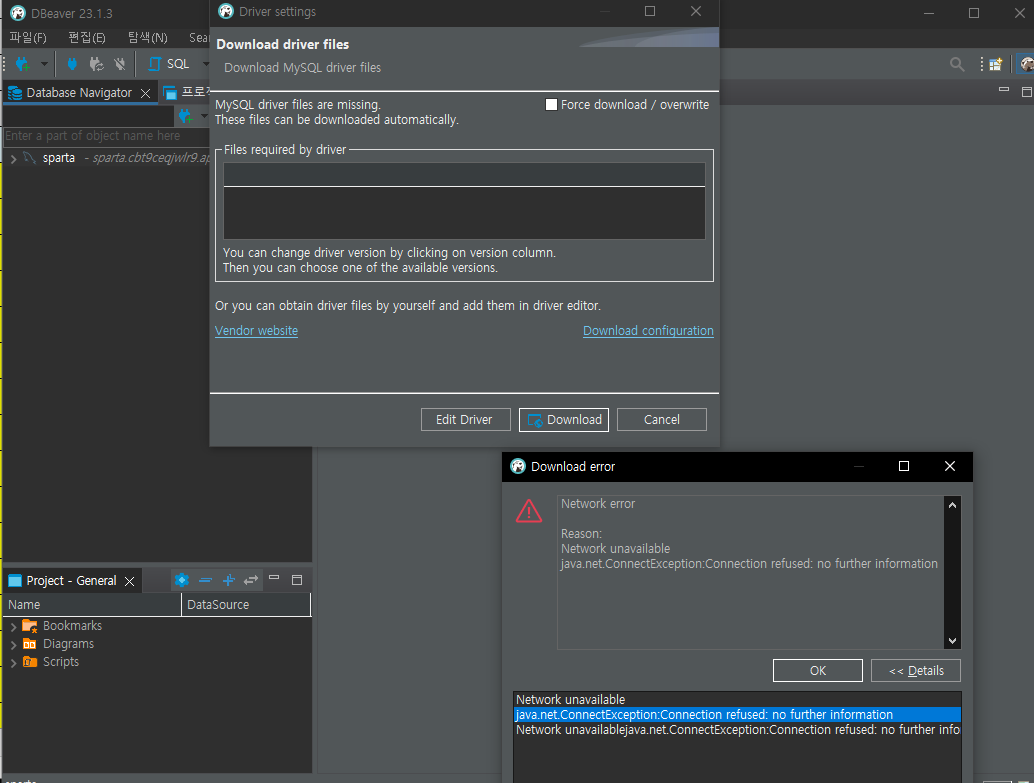Select highlighted java.net.ConnectException details row
This screenshot has width=1034, height=783.
pyautogui.click(x=737, y=715)
